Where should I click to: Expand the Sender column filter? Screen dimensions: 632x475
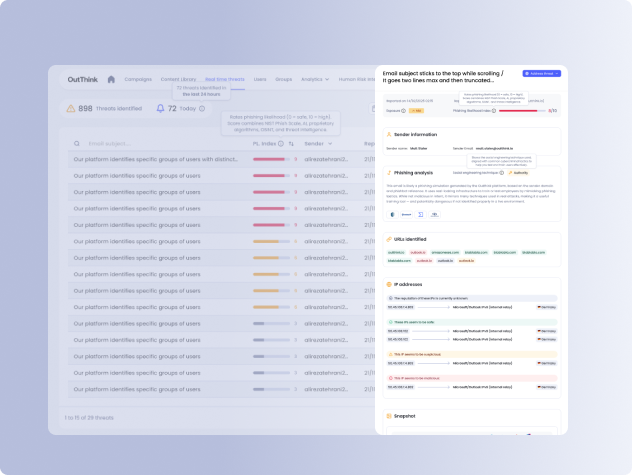point(332,144)
